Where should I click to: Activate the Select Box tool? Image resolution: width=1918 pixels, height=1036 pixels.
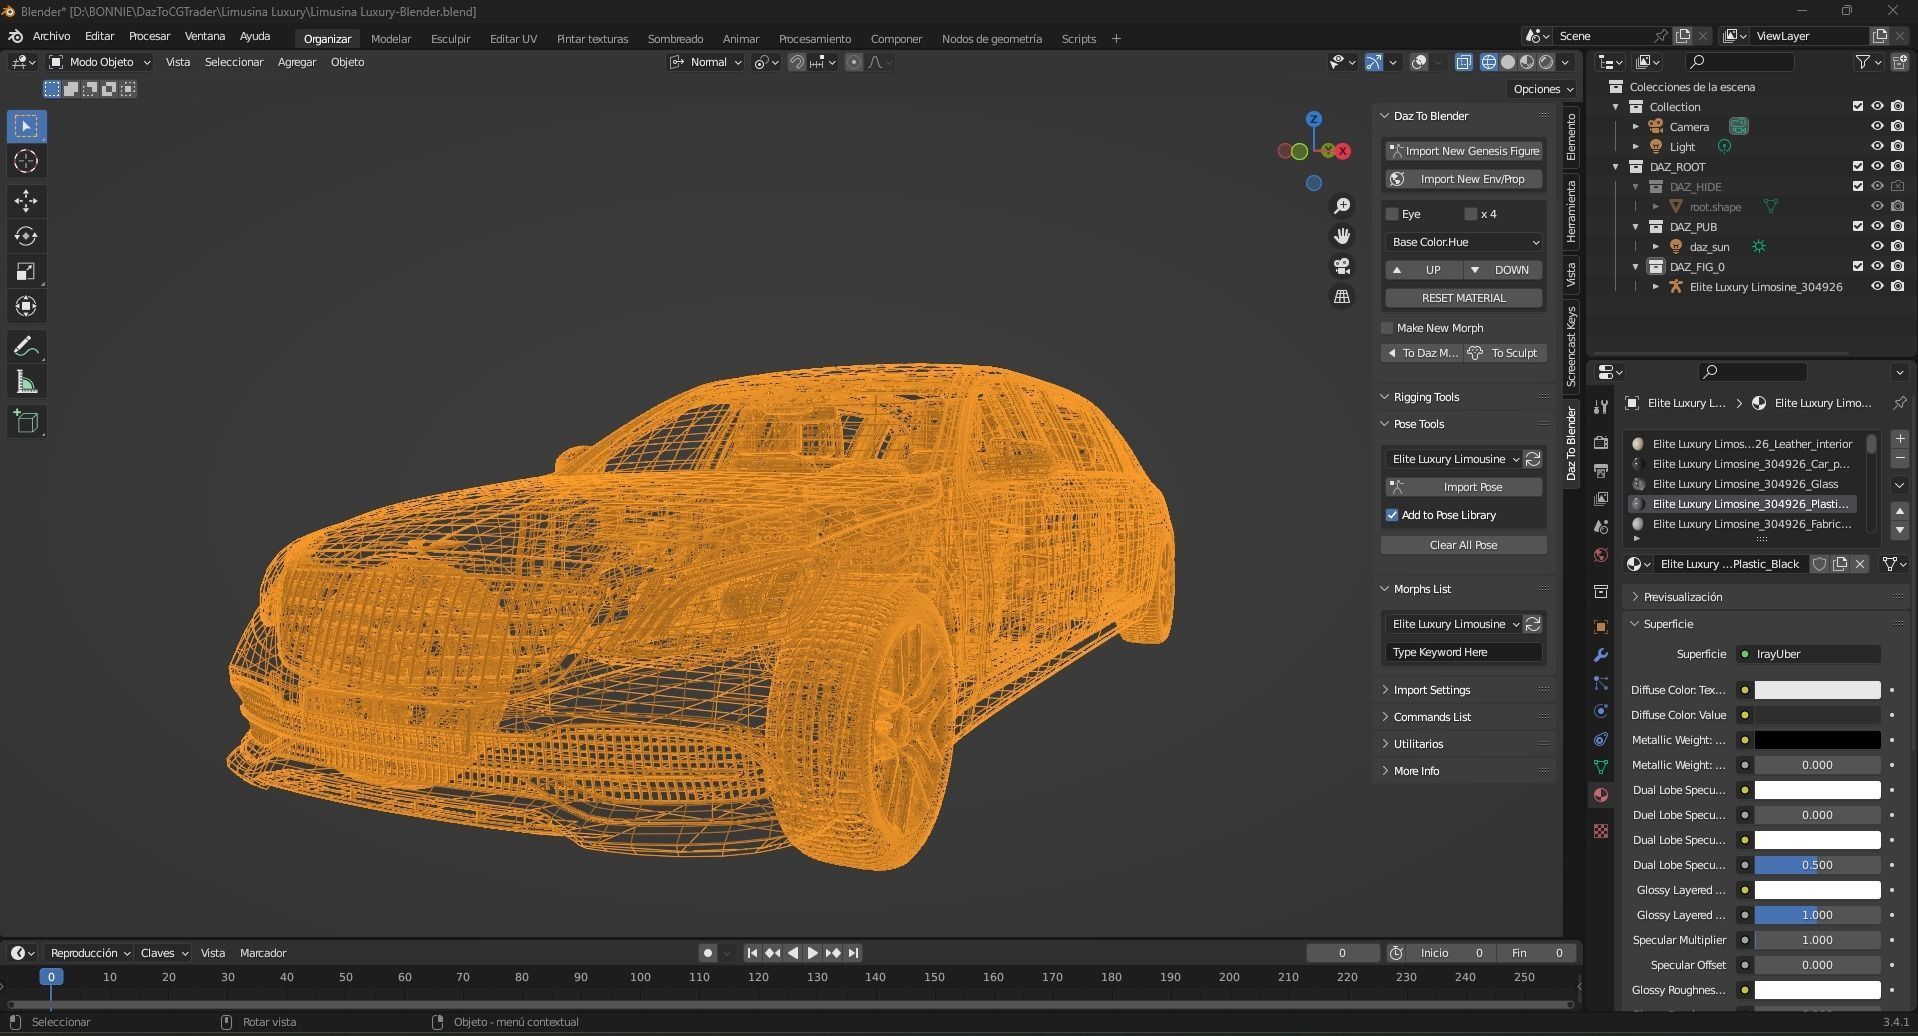[x=26, y=126]
